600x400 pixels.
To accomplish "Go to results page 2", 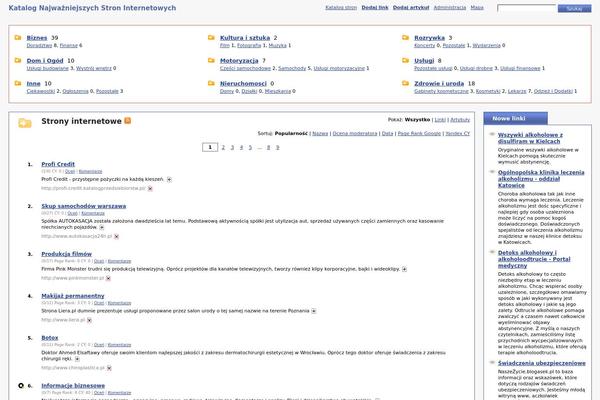I will pos(223,147).
